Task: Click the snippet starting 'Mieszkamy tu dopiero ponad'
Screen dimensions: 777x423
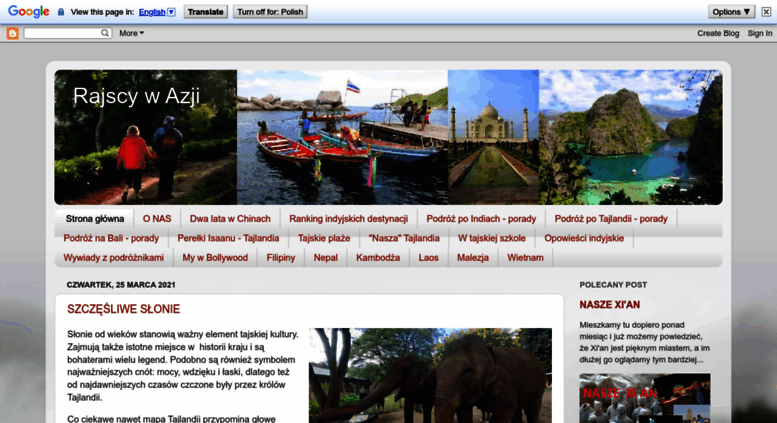Action: (x=645, y=342)
